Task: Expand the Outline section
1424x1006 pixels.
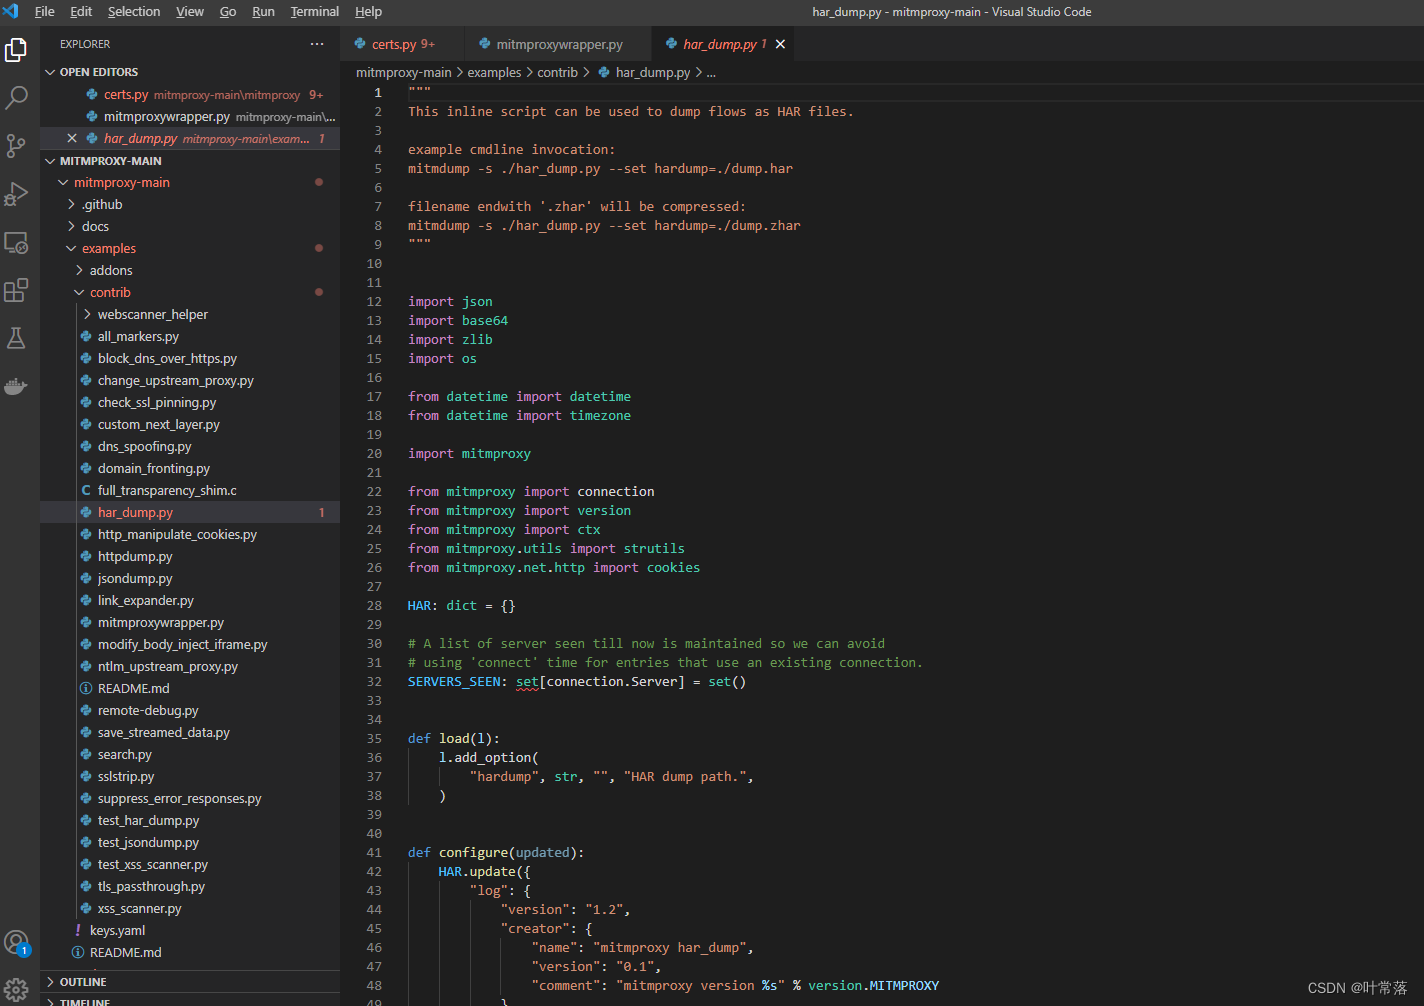Action: 190,982
